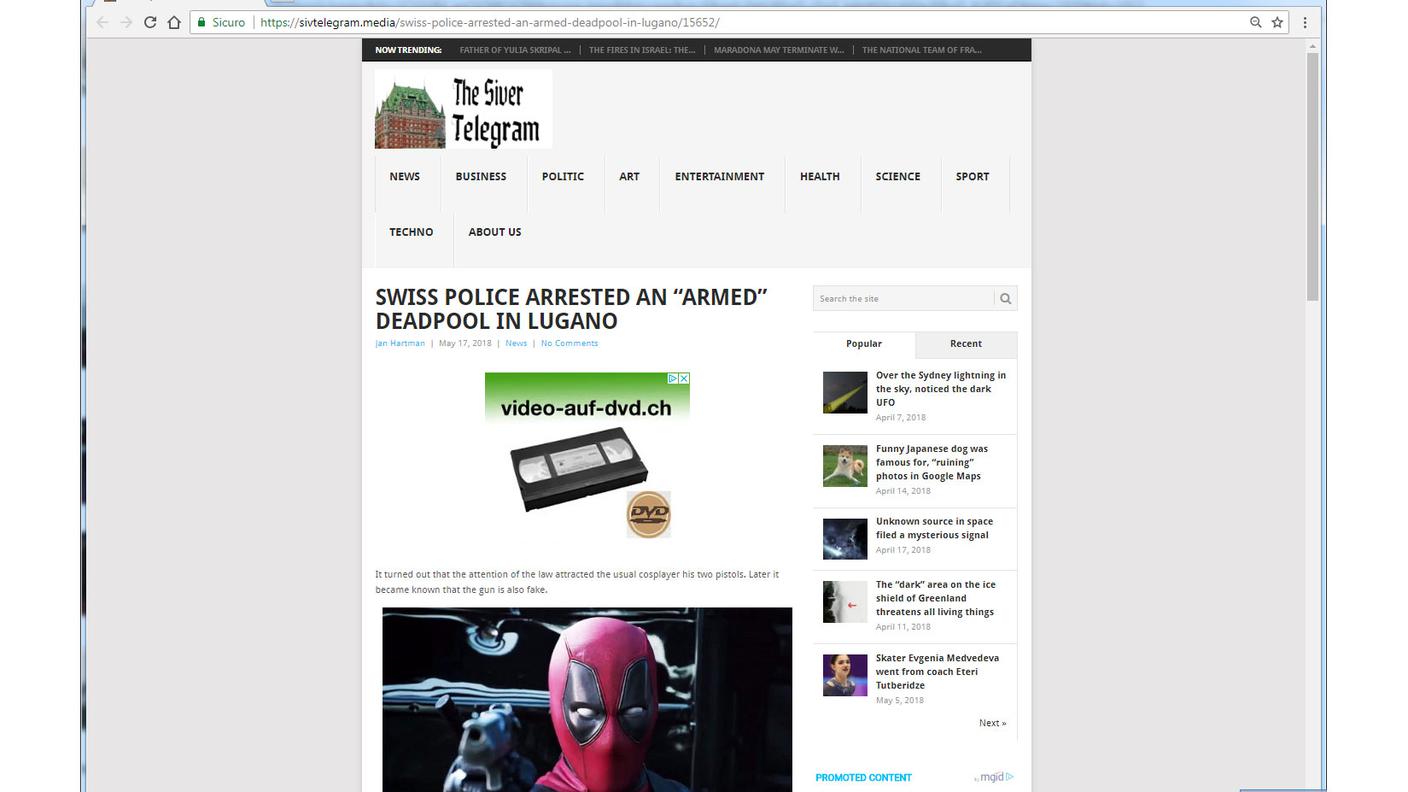Open the zoom magnifier icon in address bar

tap(1256, 22)
